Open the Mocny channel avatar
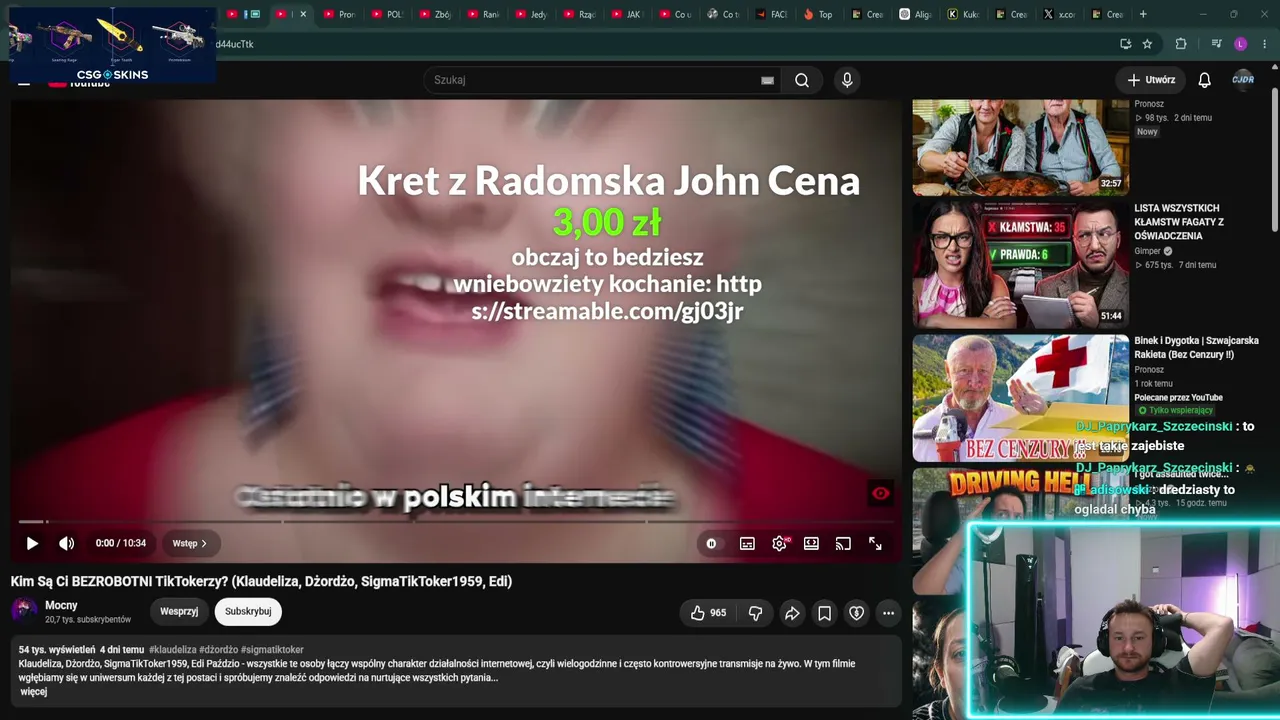The image size is (1280, 720). (x=24, y=611)
